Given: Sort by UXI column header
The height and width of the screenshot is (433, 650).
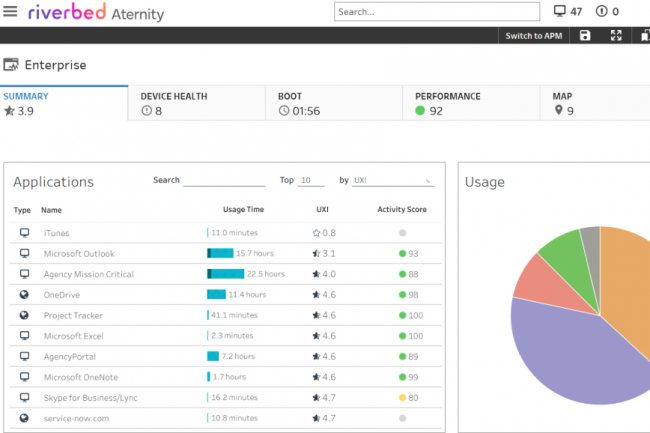Looking at the screenshot, I should (322, 210).
